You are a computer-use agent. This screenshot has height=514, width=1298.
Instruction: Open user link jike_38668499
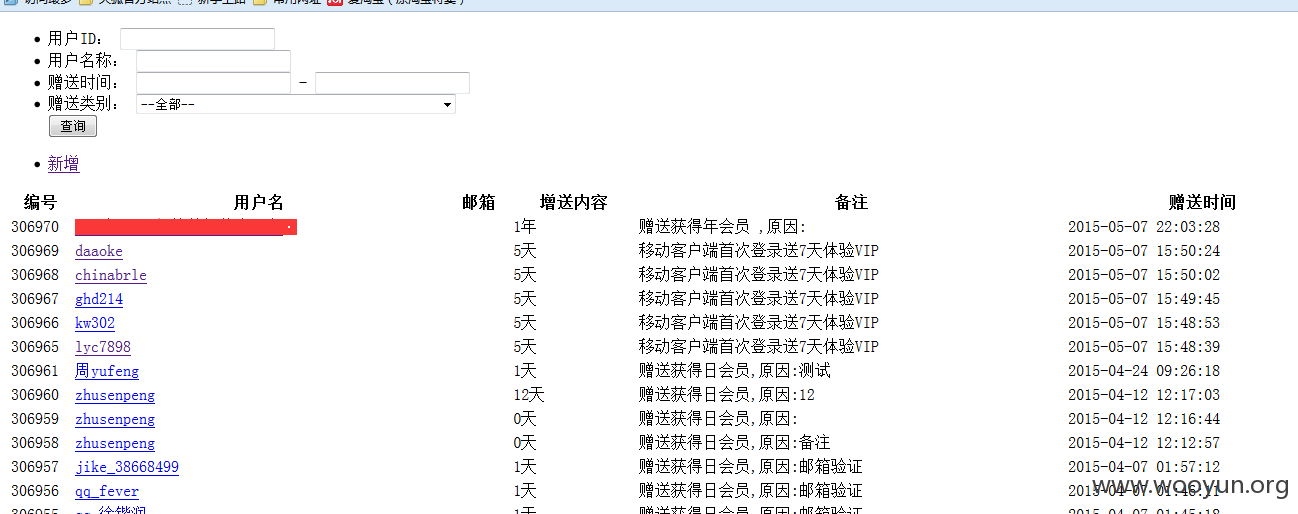pos(127,467)
